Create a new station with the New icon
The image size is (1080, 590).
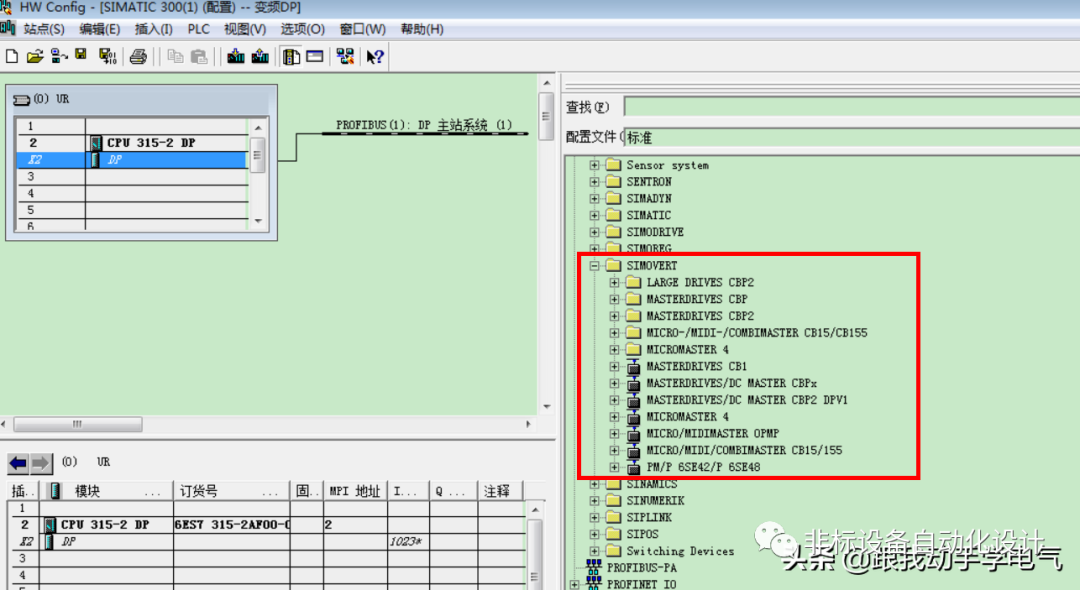point(13,57)
